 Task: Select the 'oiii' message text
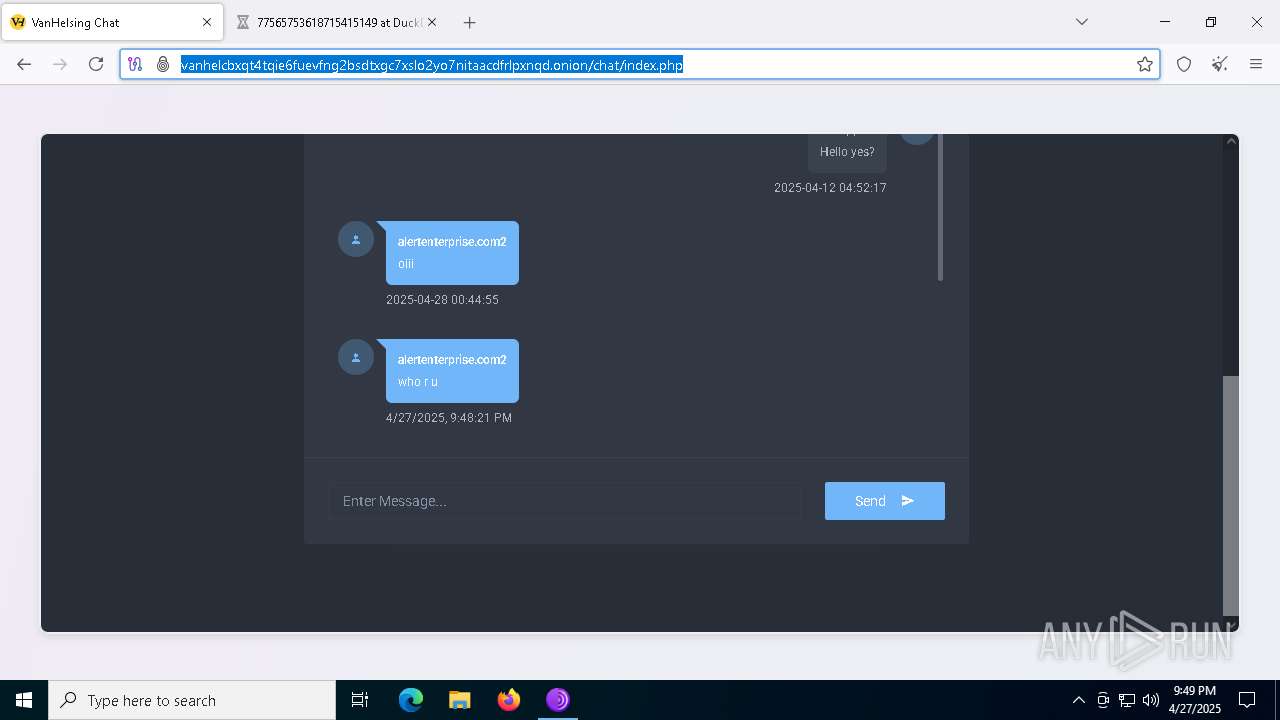(406, 264)
